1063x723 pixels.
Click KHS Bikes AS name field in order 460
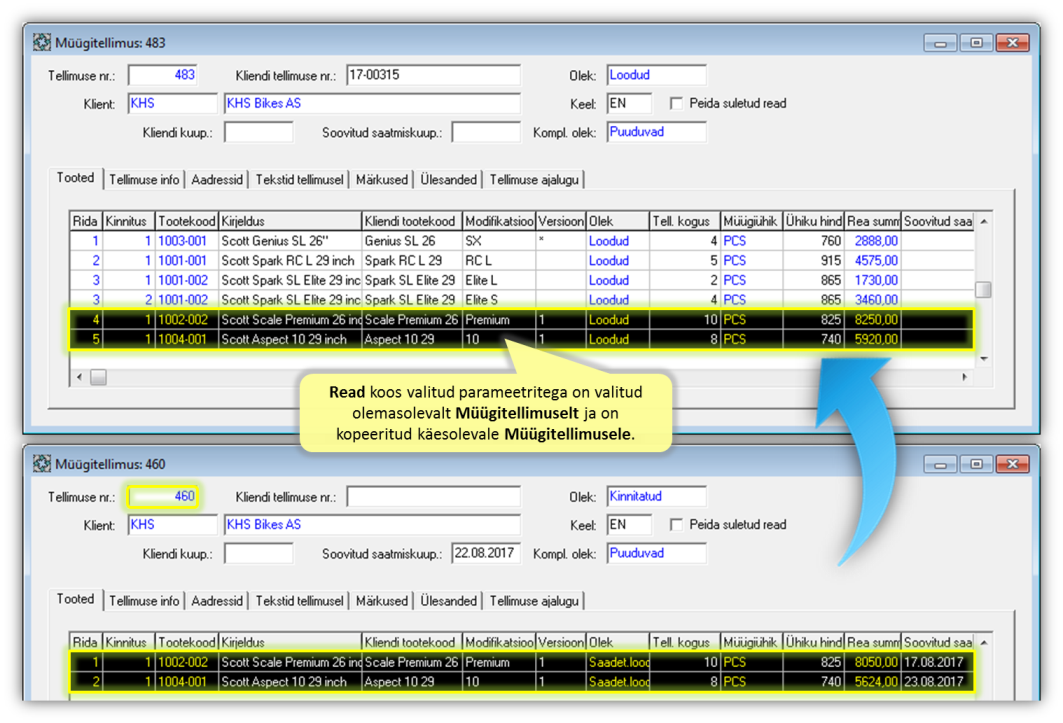[x=372, y=525]
